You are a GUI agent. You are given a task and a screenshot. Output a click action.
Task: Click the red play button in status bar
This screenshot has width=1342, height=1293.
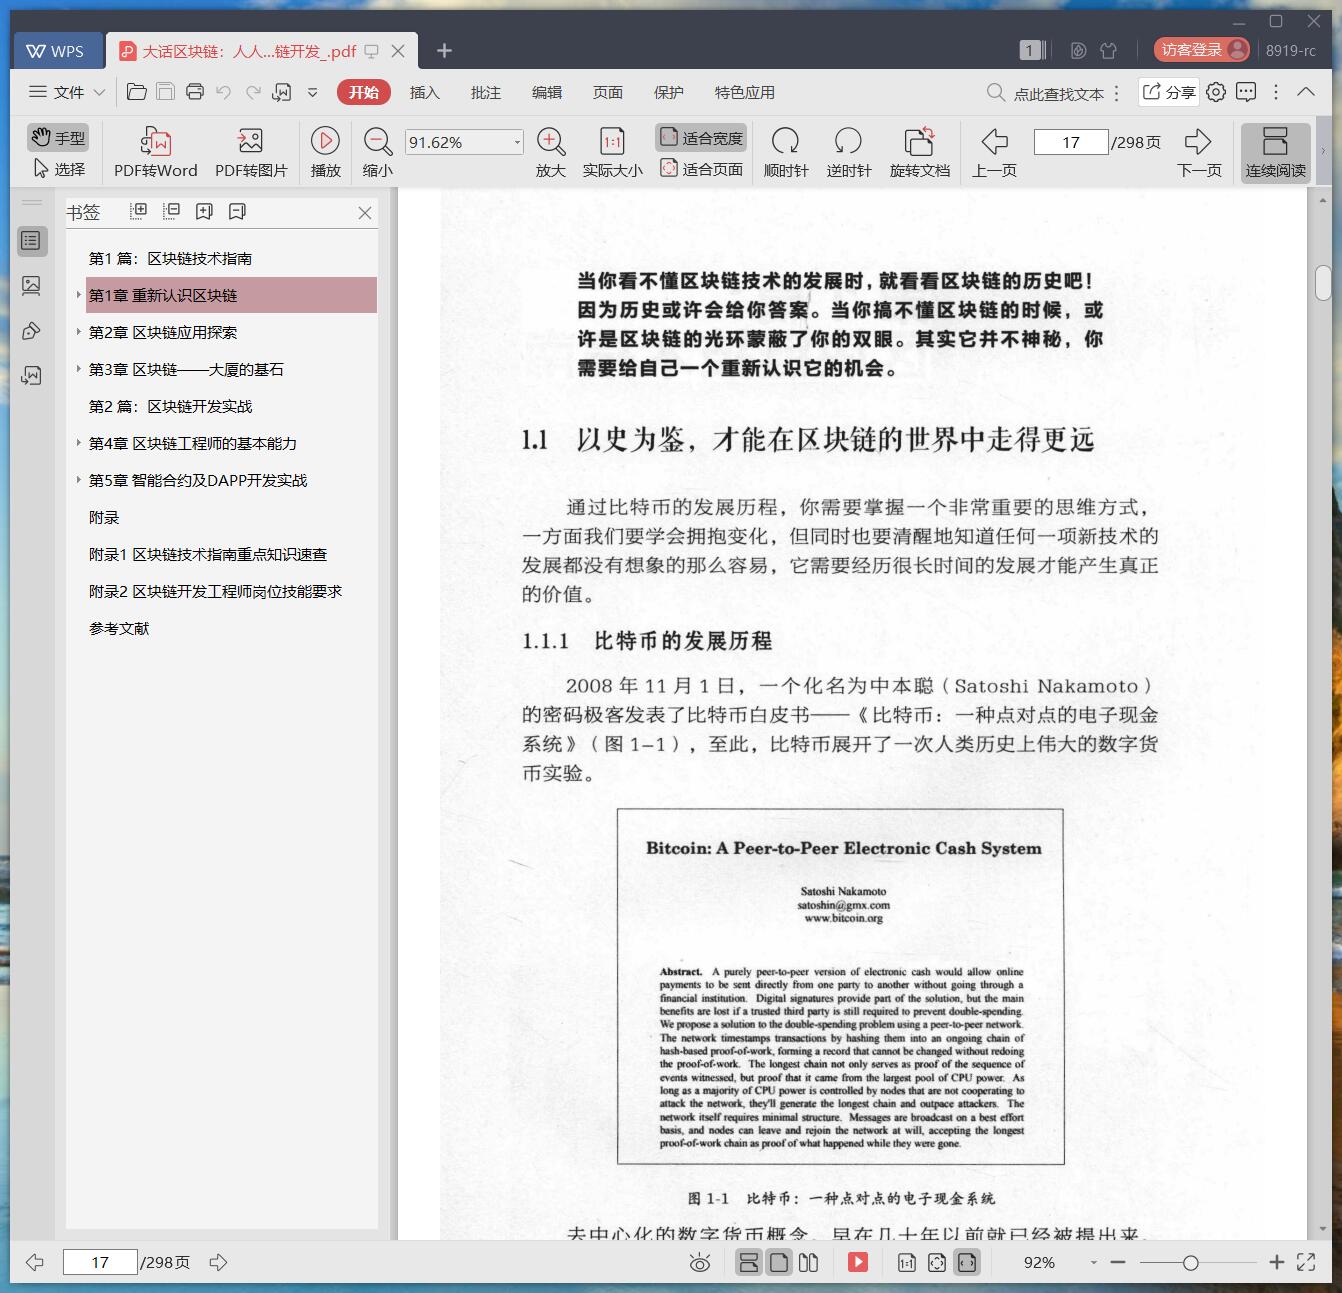tap(858, 1262)
